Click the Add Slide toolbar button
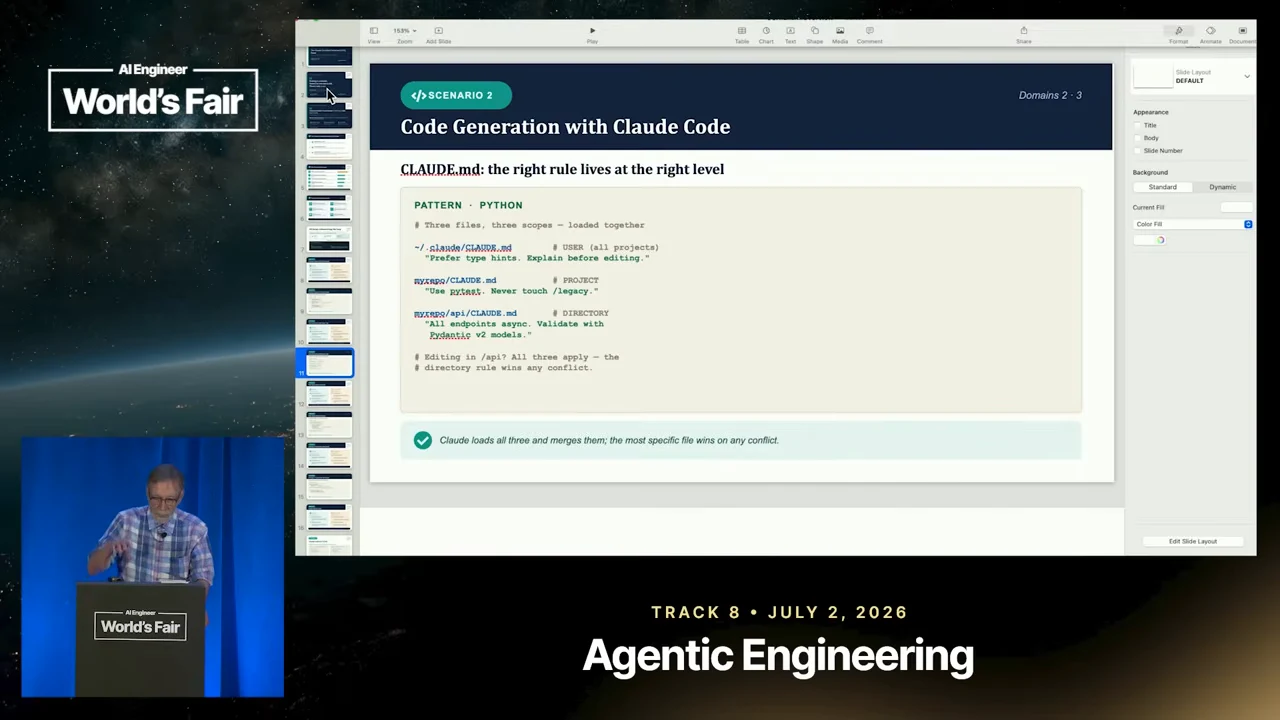 point(438,35)
